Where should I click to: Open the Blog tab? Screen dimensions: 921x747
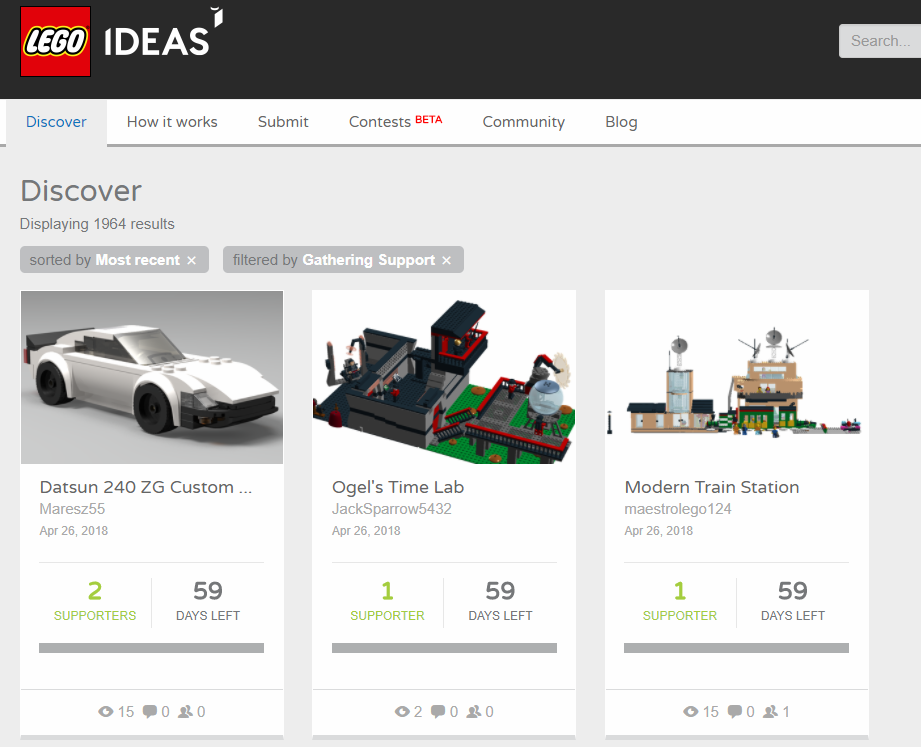(x=621, y=122)
